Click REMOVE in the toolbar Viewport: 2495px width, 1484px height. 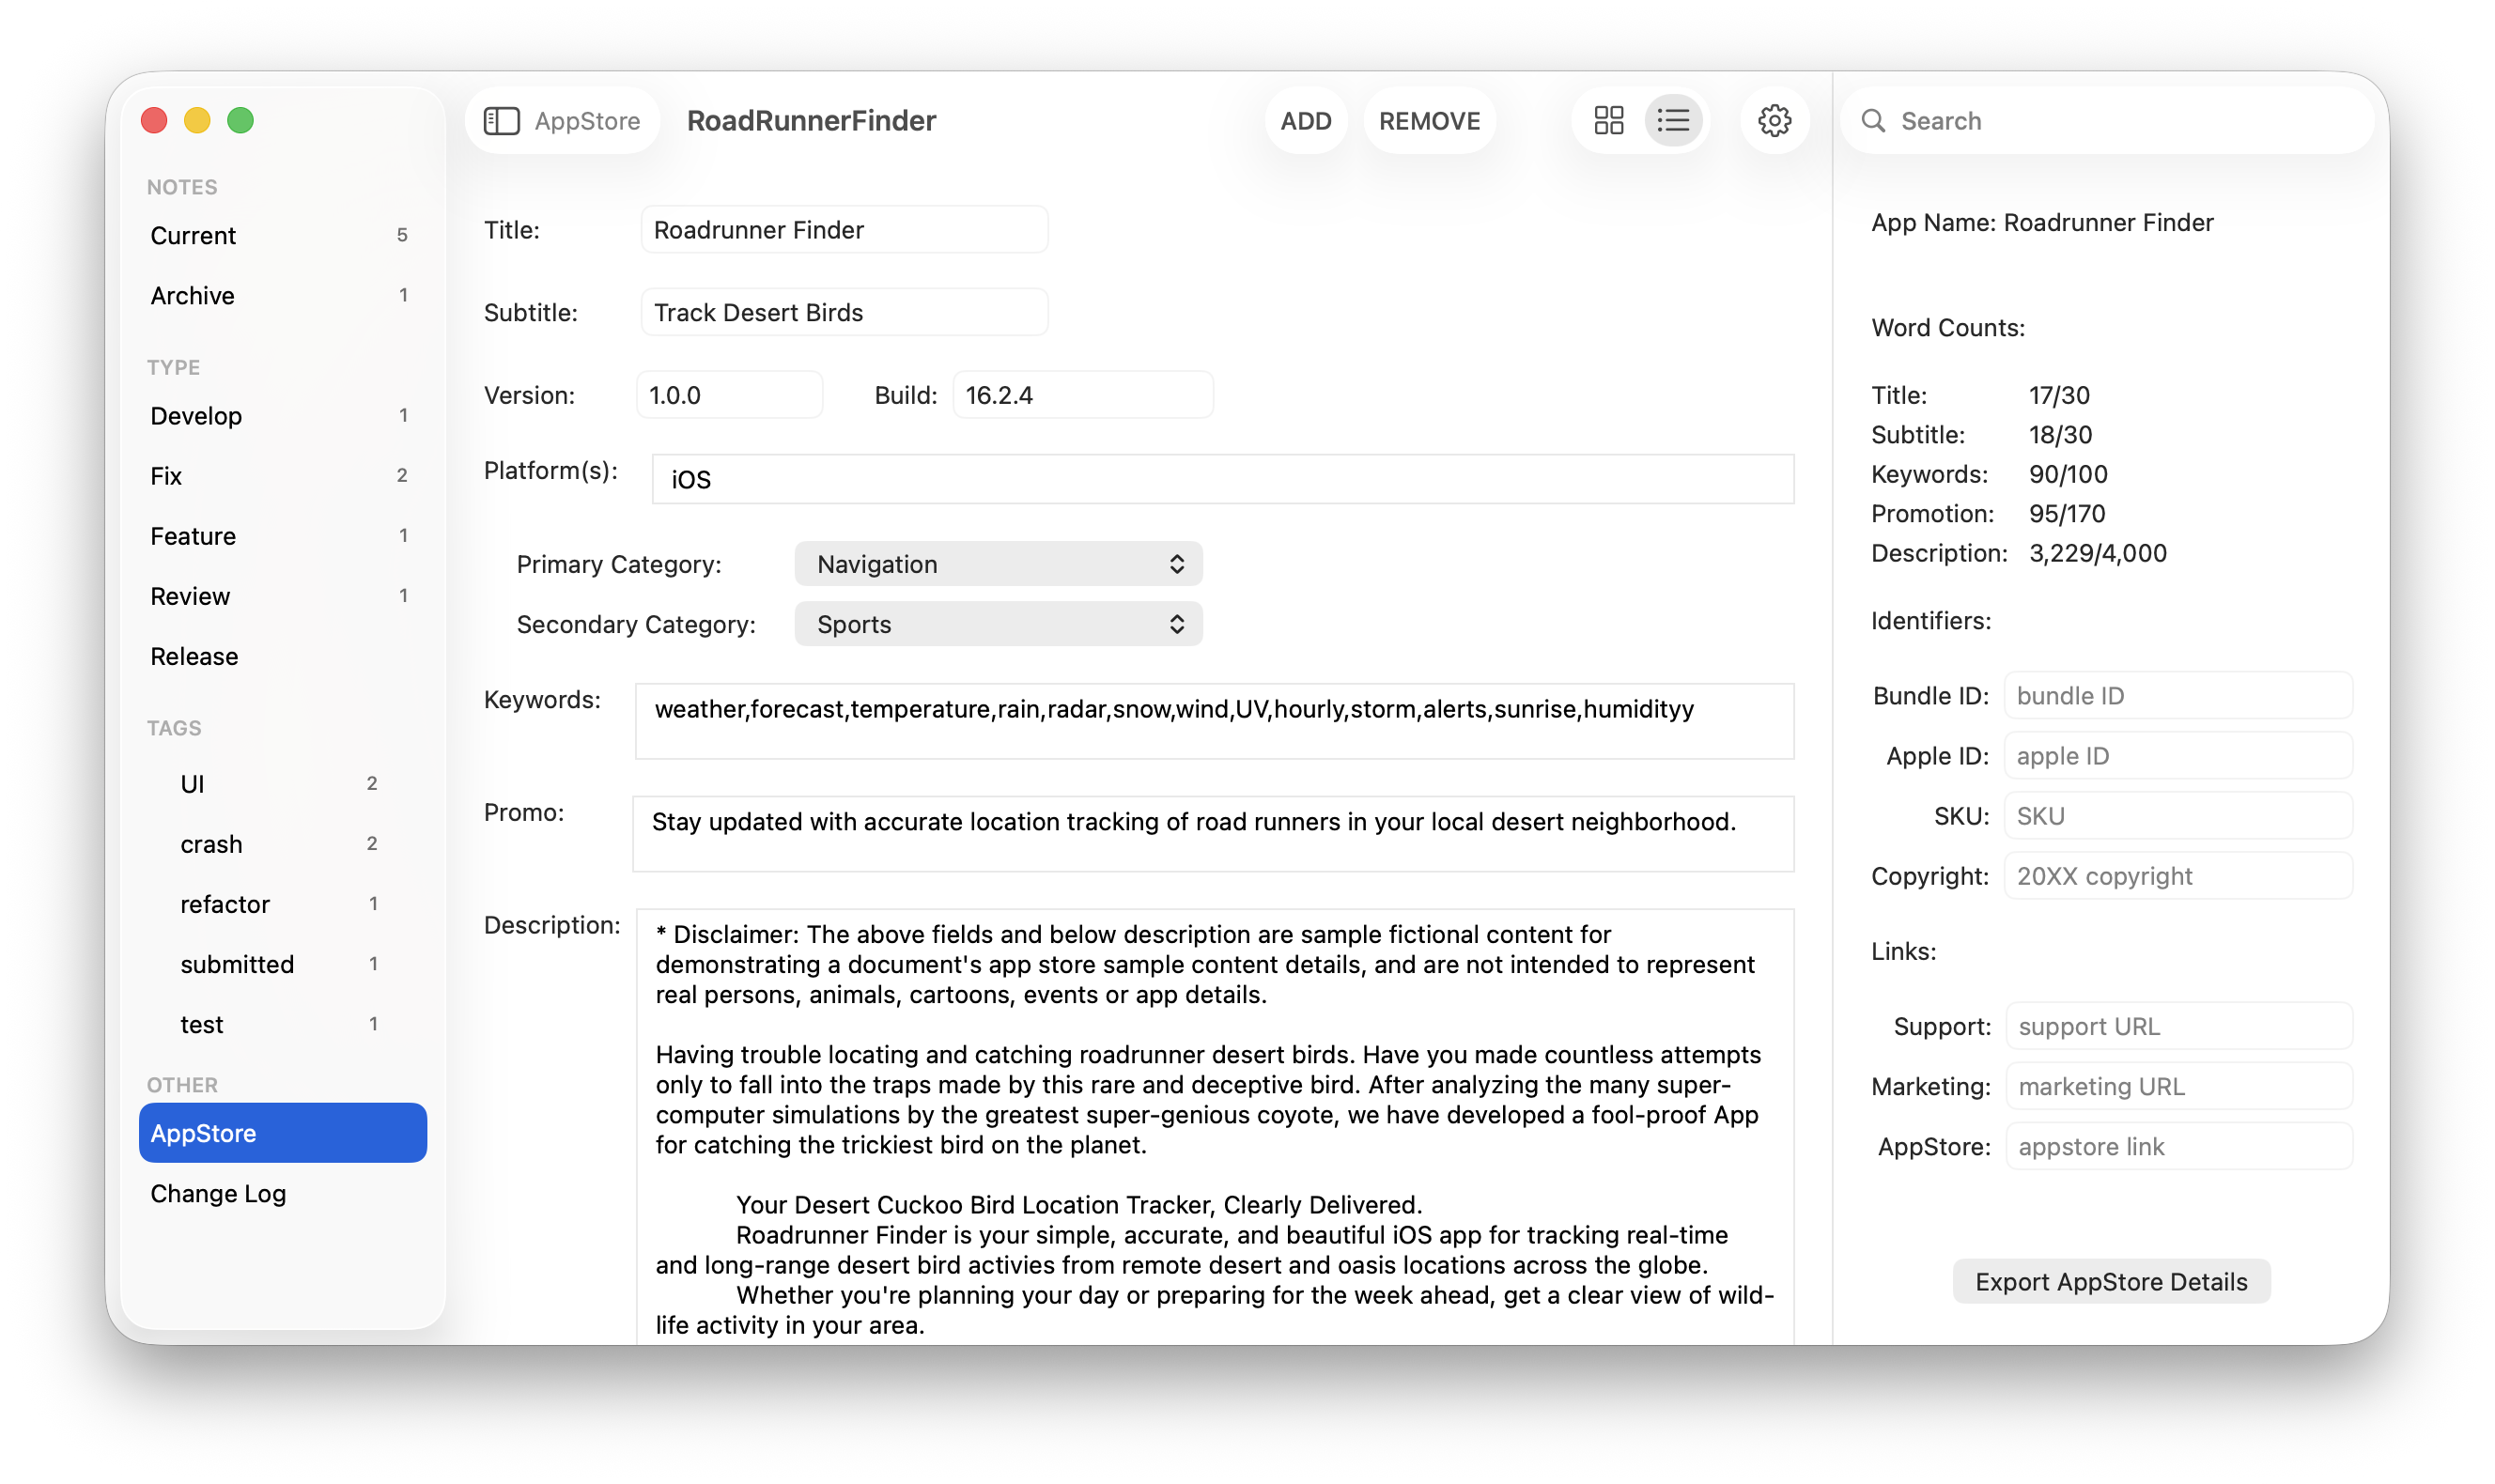(1428, 120)
